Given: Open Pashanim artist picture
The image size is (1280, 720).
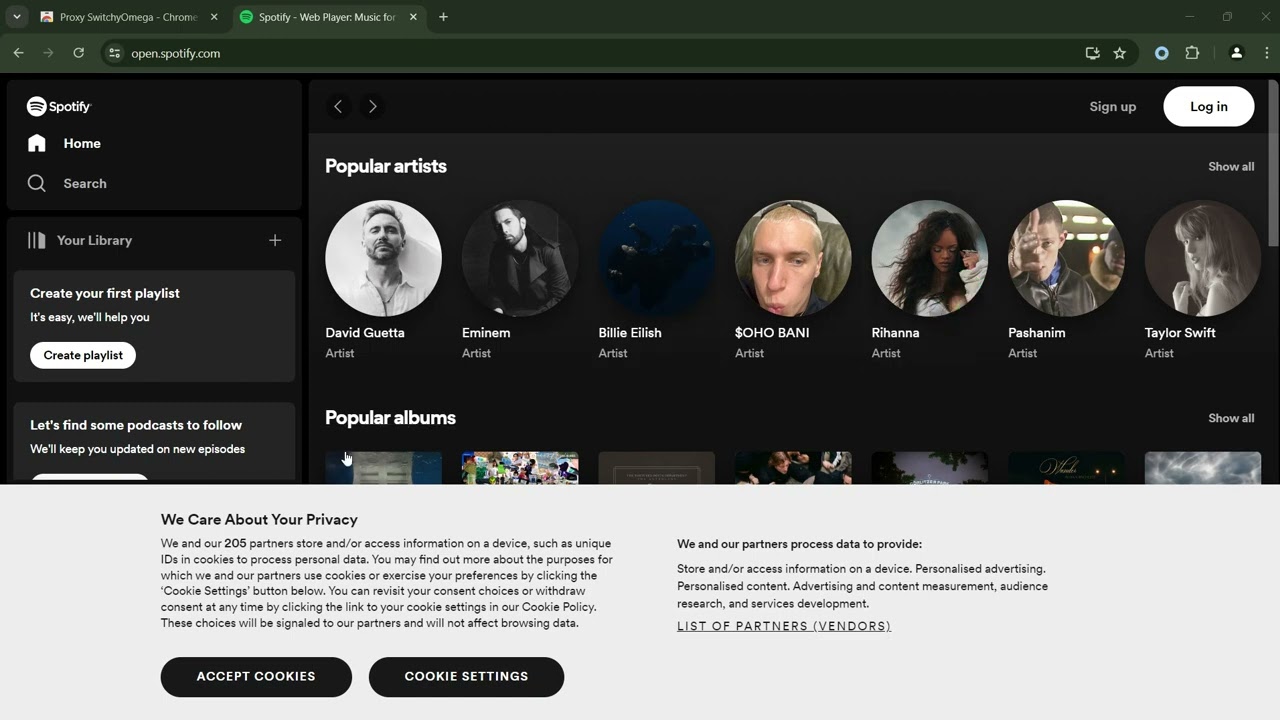Looking at the screenshot, I should click(x=1066, y=258).
